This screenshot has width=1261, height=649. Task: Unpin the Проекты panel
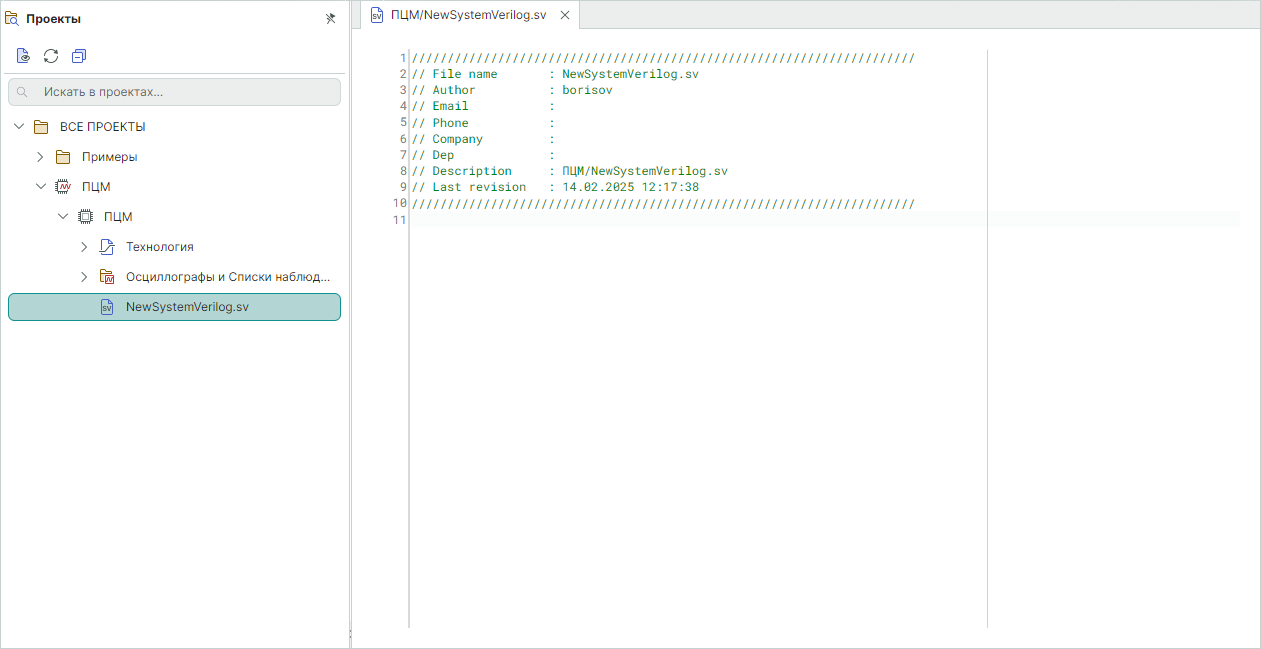pyautogui.click(x=331, y=19)
